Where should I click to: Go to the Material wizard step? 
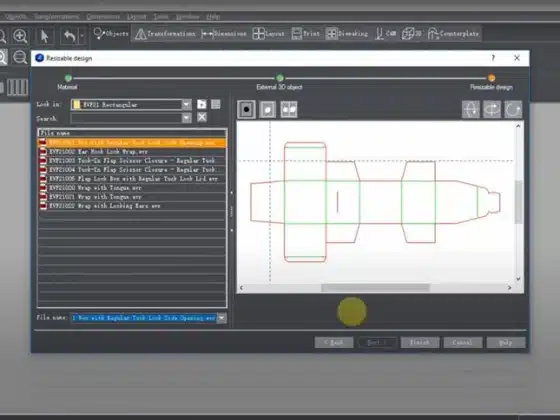point(68,78)
